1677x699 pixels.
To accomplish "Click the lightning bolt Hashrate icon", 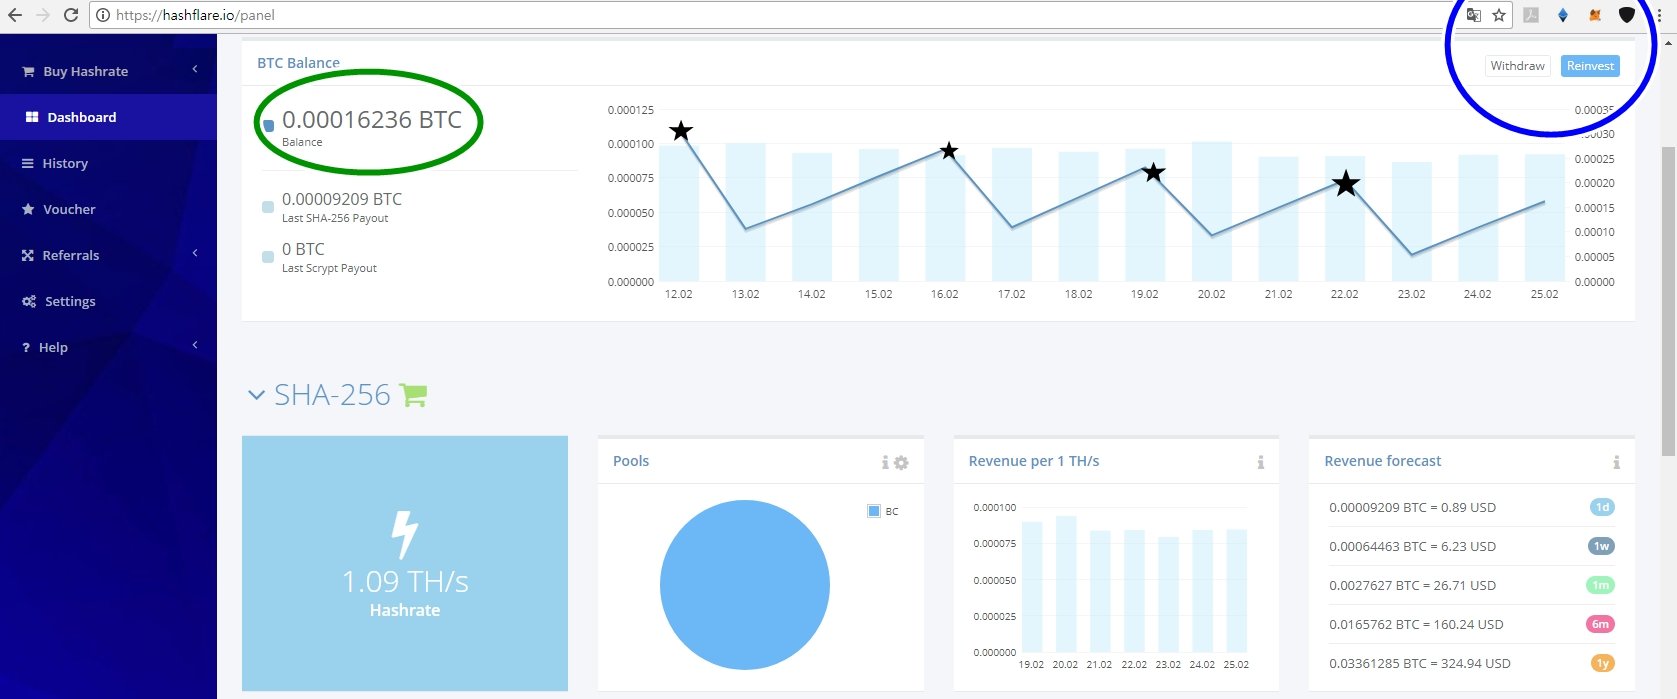I will [404, 534].
